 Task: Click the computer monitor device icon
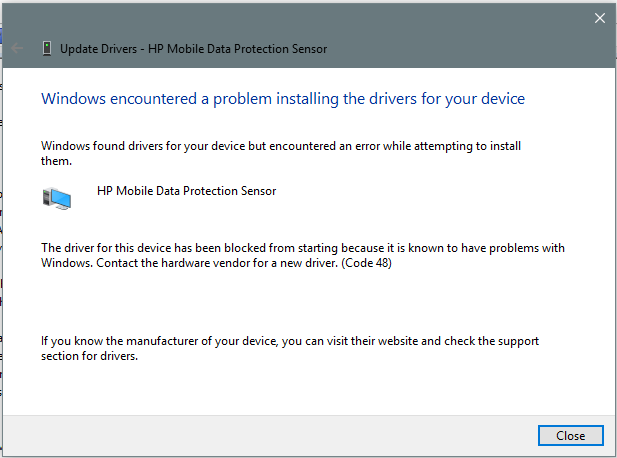click(57, 197)
